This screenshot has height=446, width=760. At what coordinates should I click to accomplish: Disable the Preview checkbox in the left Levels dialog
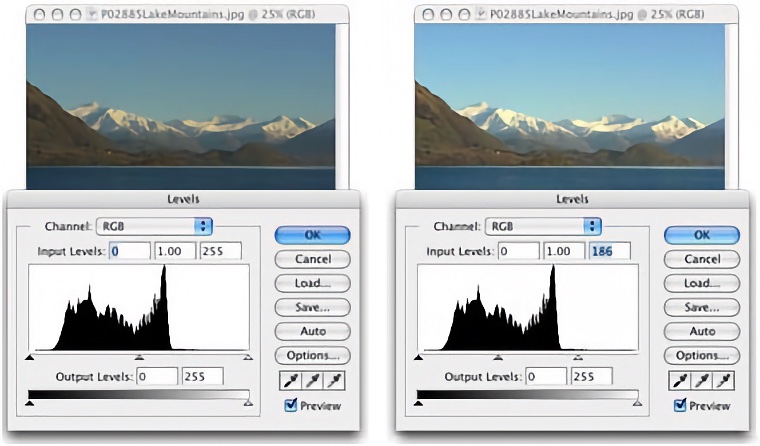(292, 405)
